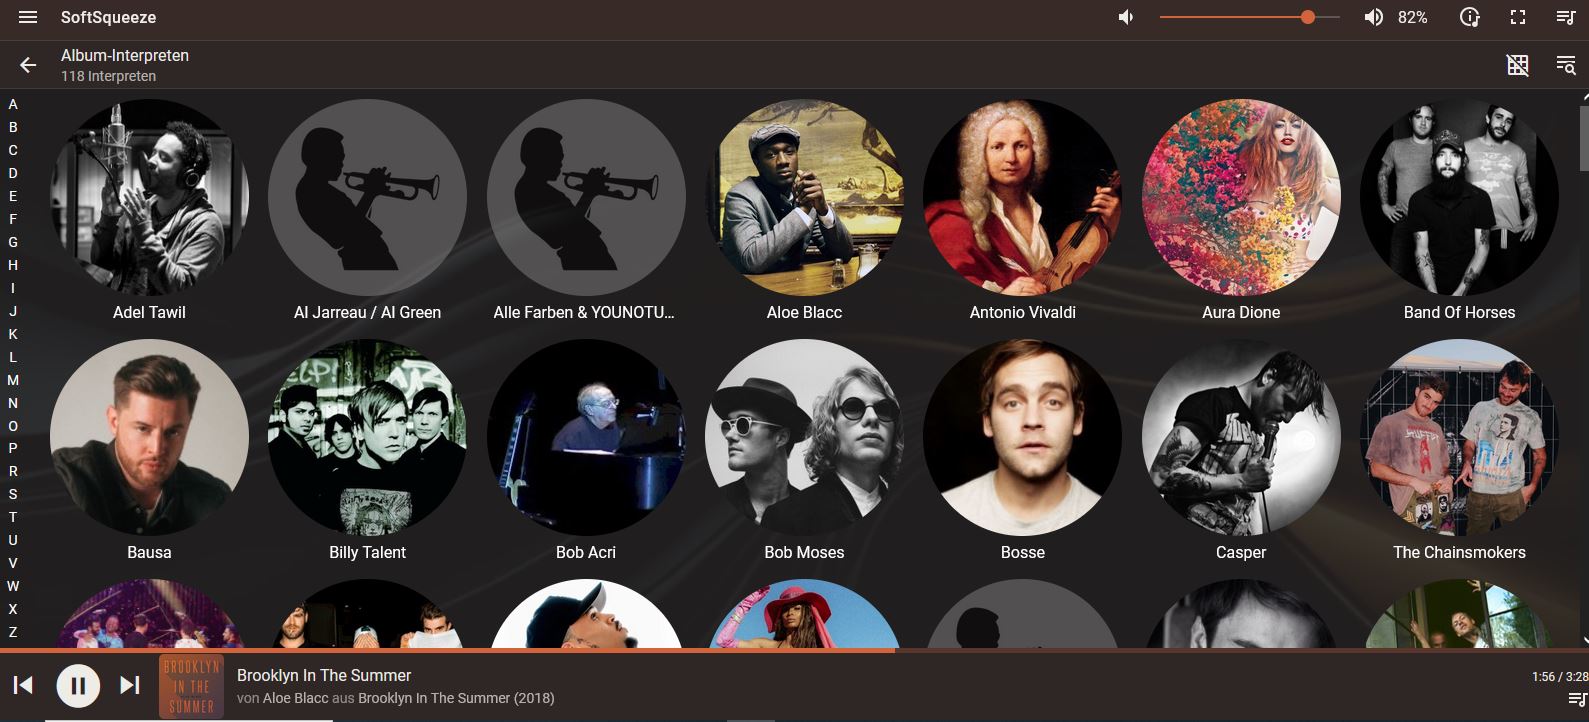
Task: Go back with the arrow icon
Action: pyautogui.click(x=28, y=65)
